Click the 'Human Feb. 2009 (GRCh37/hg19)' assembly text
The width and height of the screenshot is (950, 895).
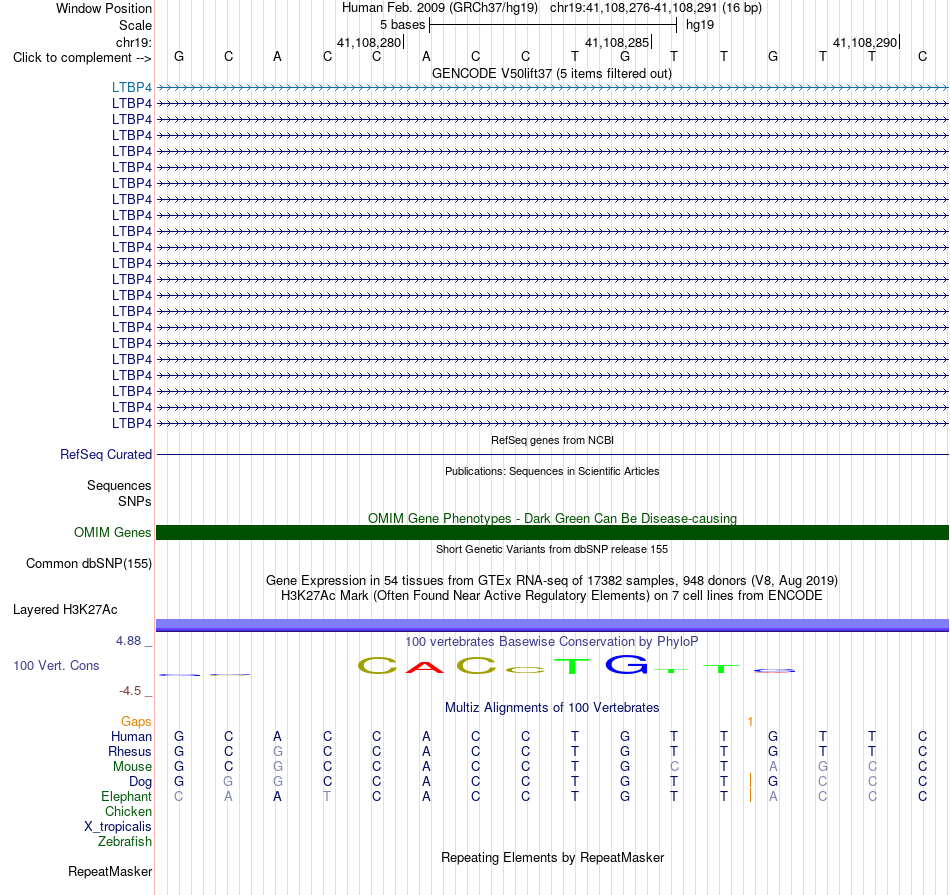(440, 8)
